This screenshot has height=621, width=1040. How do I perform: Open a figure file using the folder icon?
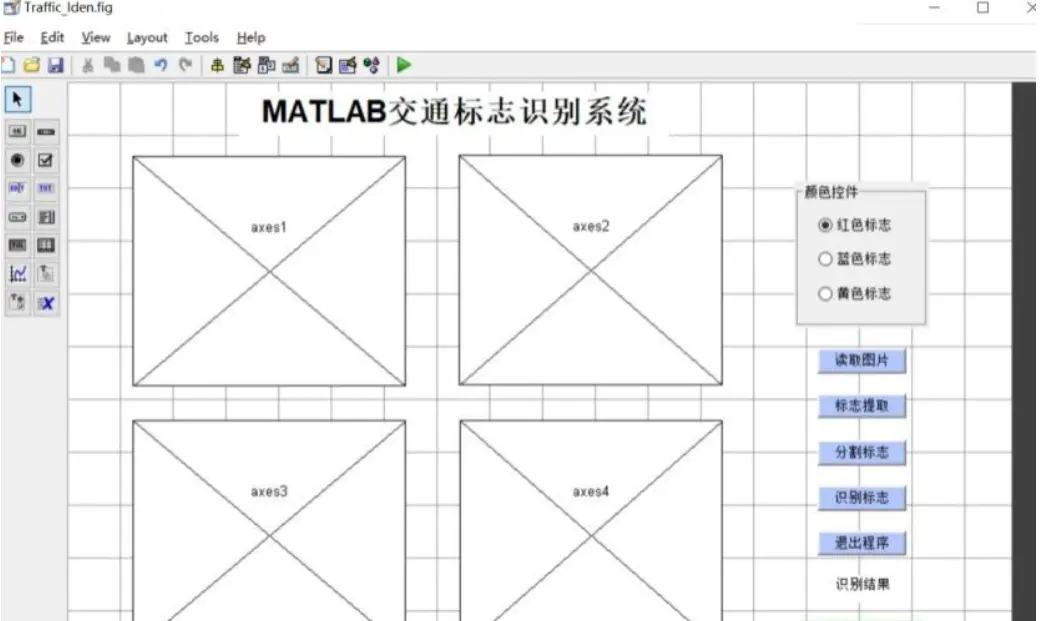tap(31, 65)
